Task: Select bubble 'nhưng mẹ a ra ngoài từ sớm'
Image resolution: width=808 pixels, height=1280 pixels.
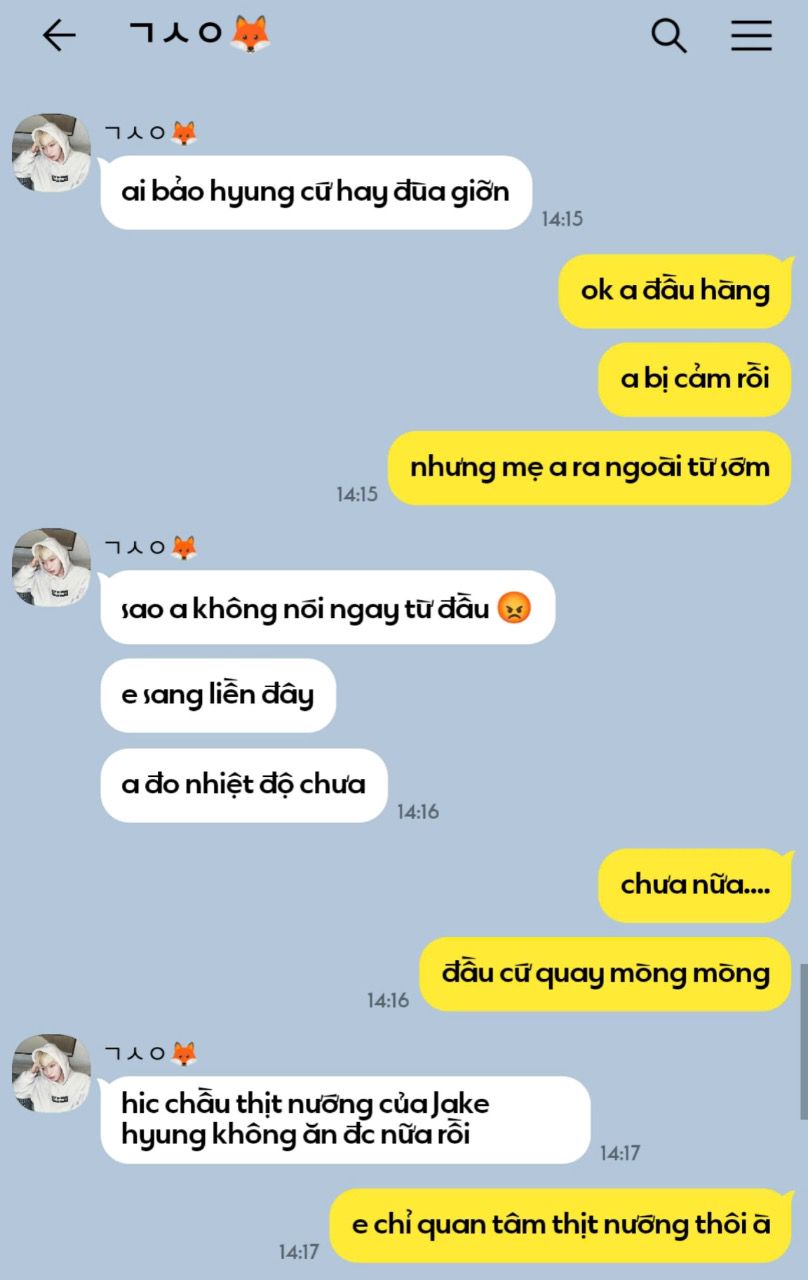Action: 590,467
